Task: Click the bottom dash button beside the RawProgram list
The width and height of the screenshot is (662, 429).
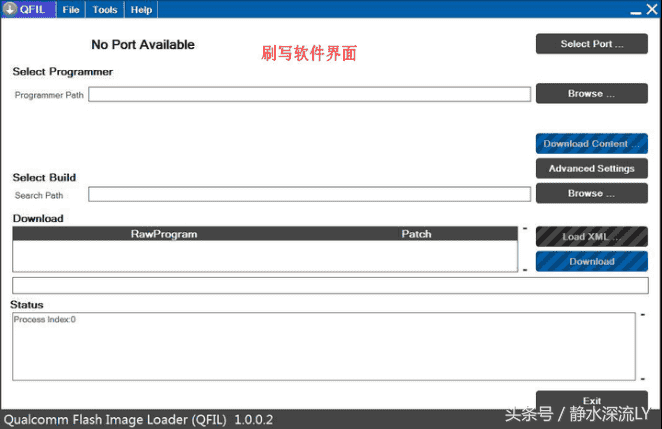Action: pos(525,269)
